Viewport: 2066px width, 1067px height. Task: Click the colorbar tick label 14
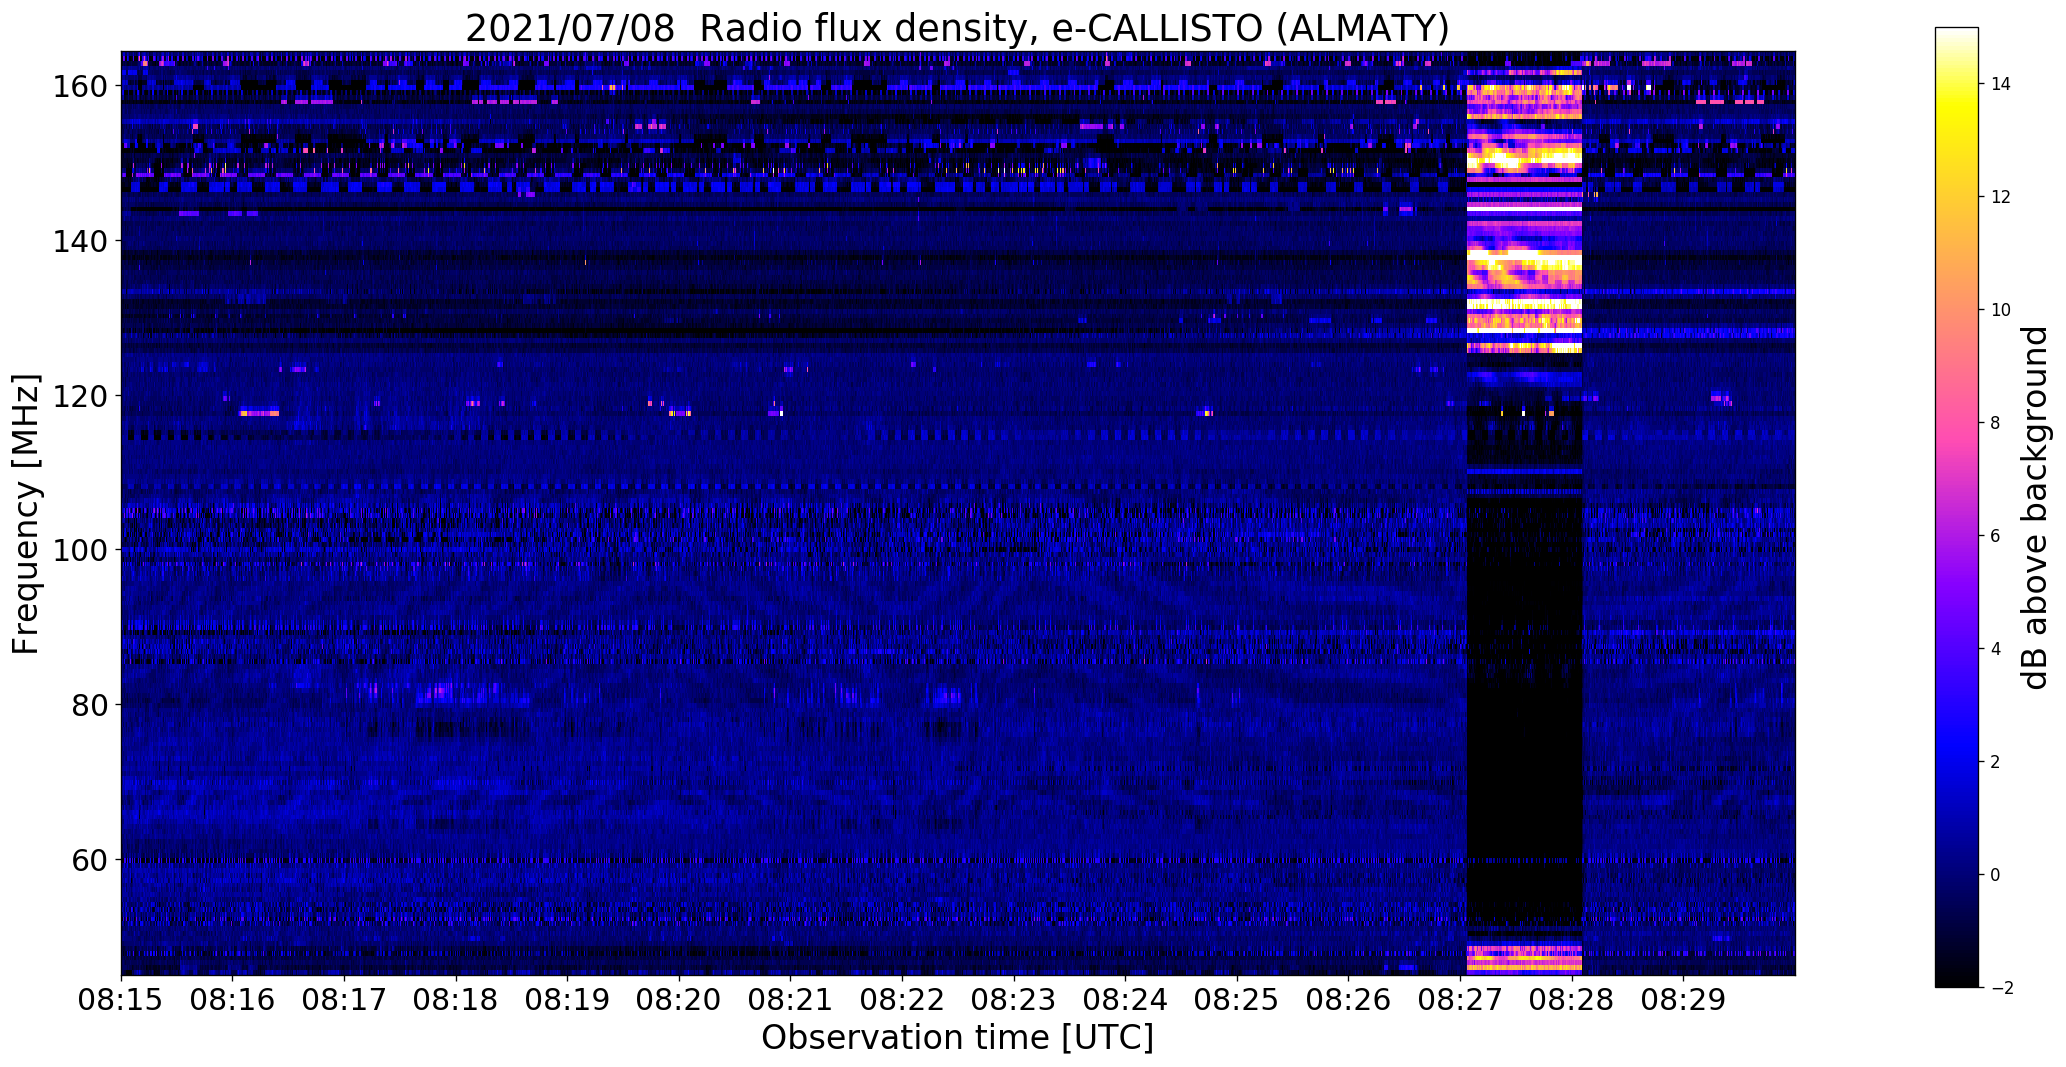pos(2001,84)
